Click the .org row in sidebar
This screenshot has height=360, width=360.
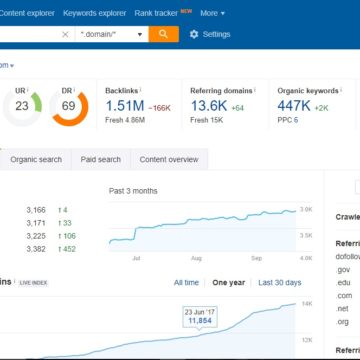[342, 322]
